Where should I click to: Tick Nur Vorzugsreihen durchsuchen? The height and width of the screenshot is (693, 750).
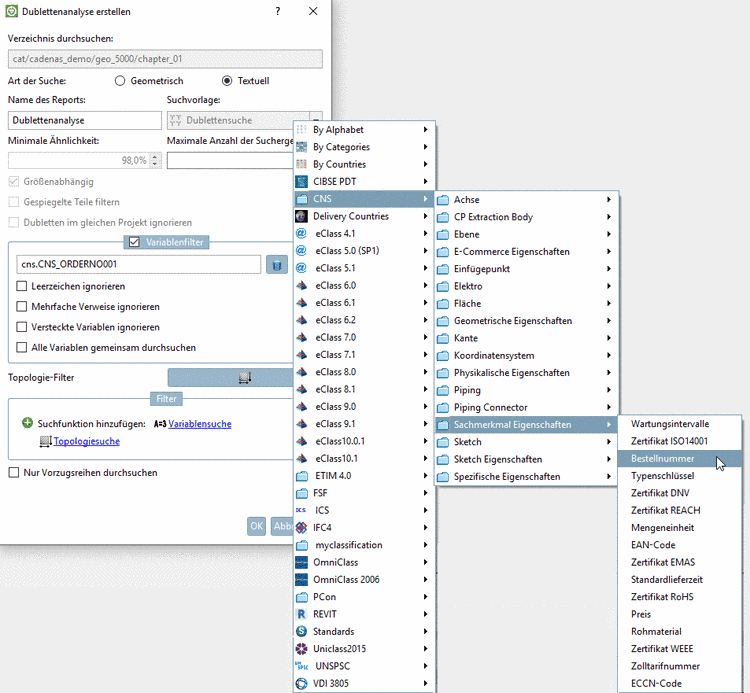point(14,473)
